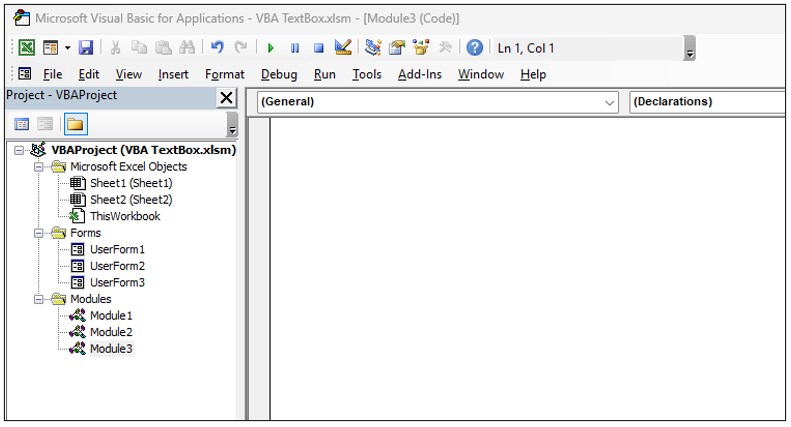Viewport: 791px width, 427px height.
Task: Open the Insert menu
Action: click(173, 75)
